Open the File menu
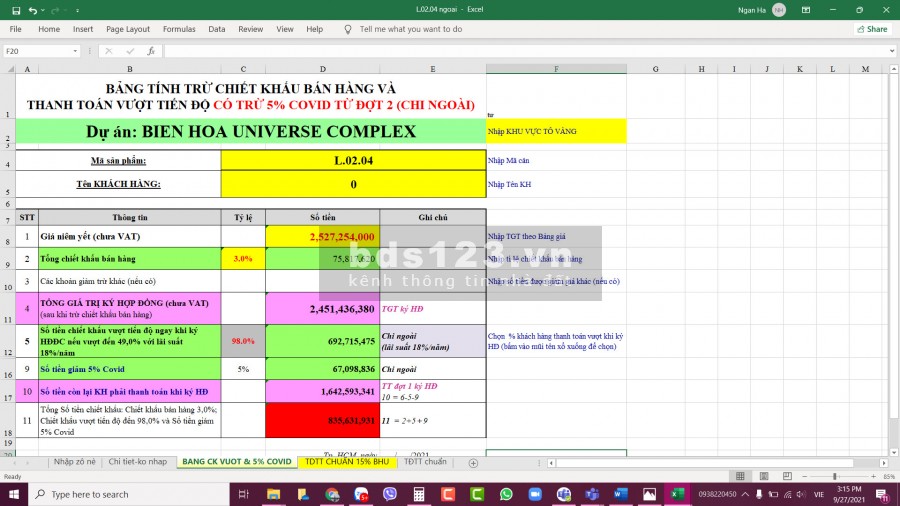The width and height of the screenshot is (900, 506). click(15, 29)
